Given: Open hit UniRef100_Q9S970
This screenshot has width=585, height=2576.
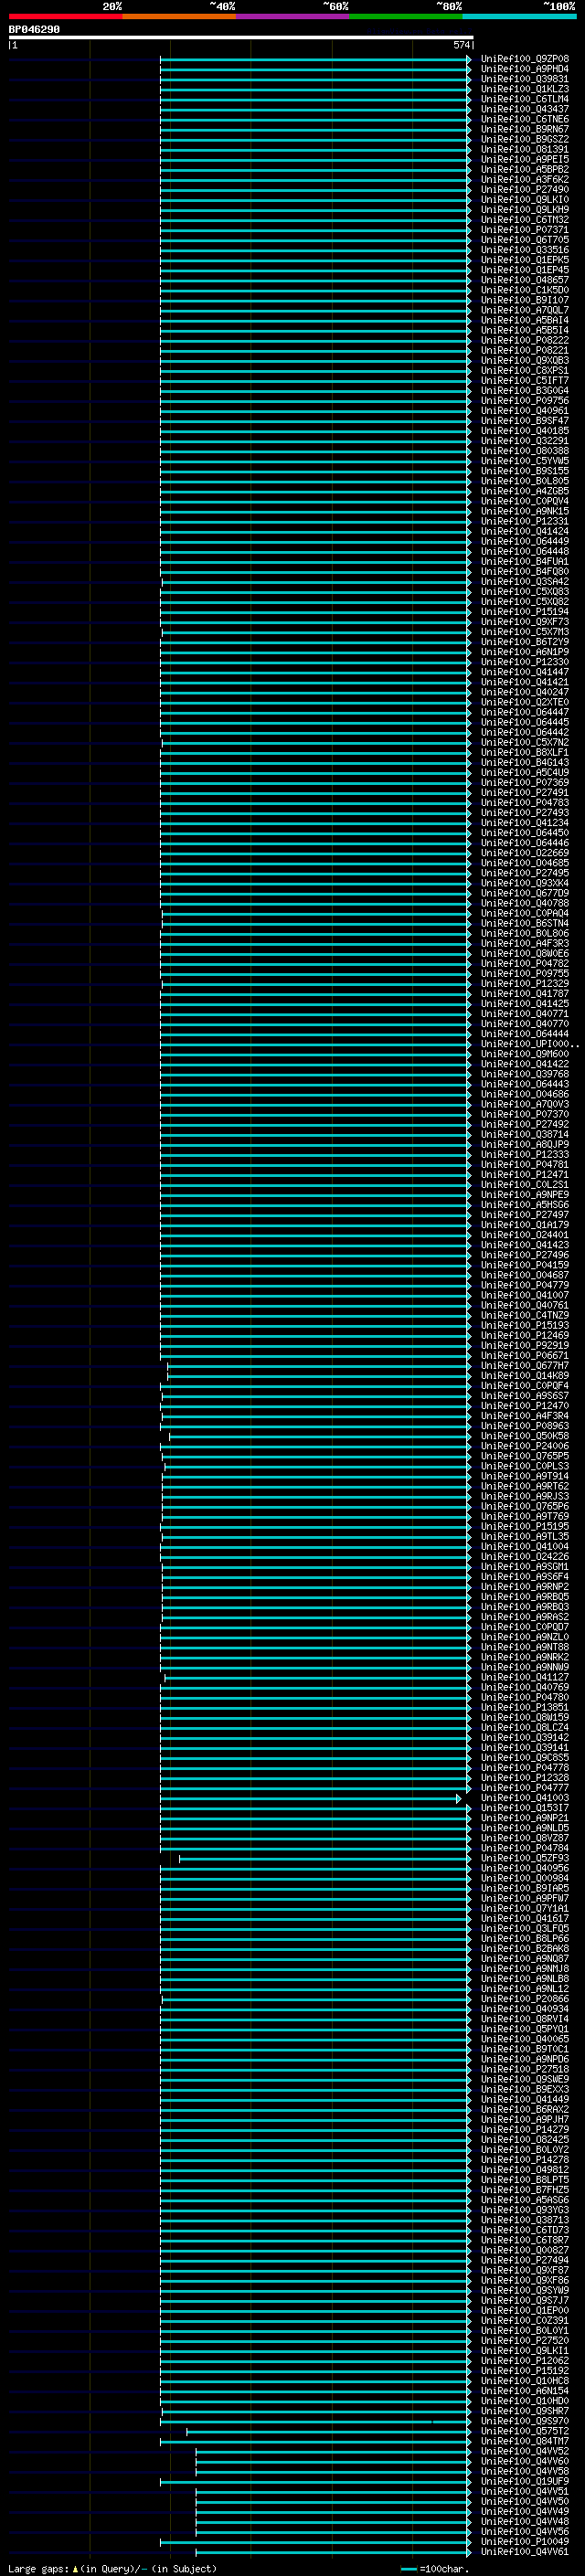Looking at the screenshot, I should point(524,2421).
